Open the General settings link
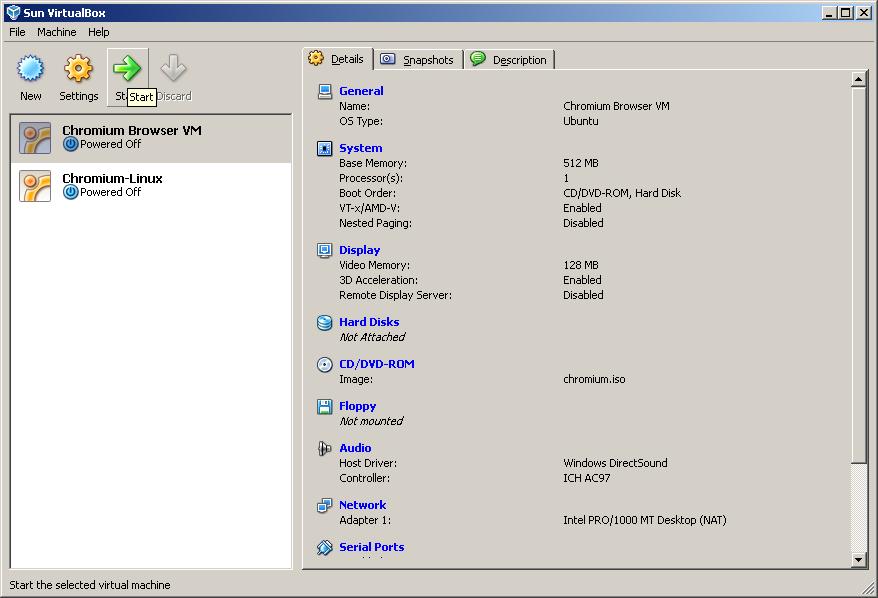This screenshot has height=598, width=878. [x=361, y=91]
